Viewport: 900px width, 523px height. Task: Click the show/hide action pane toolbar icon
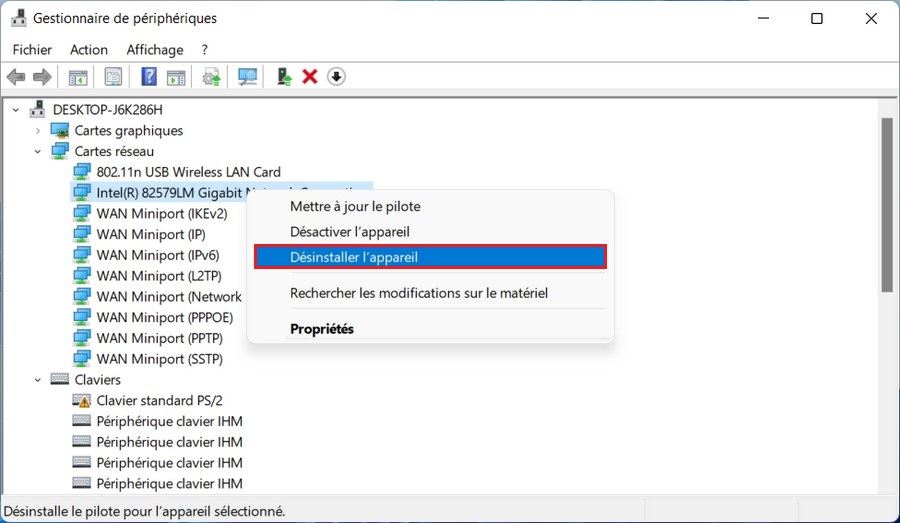(176, 77)
